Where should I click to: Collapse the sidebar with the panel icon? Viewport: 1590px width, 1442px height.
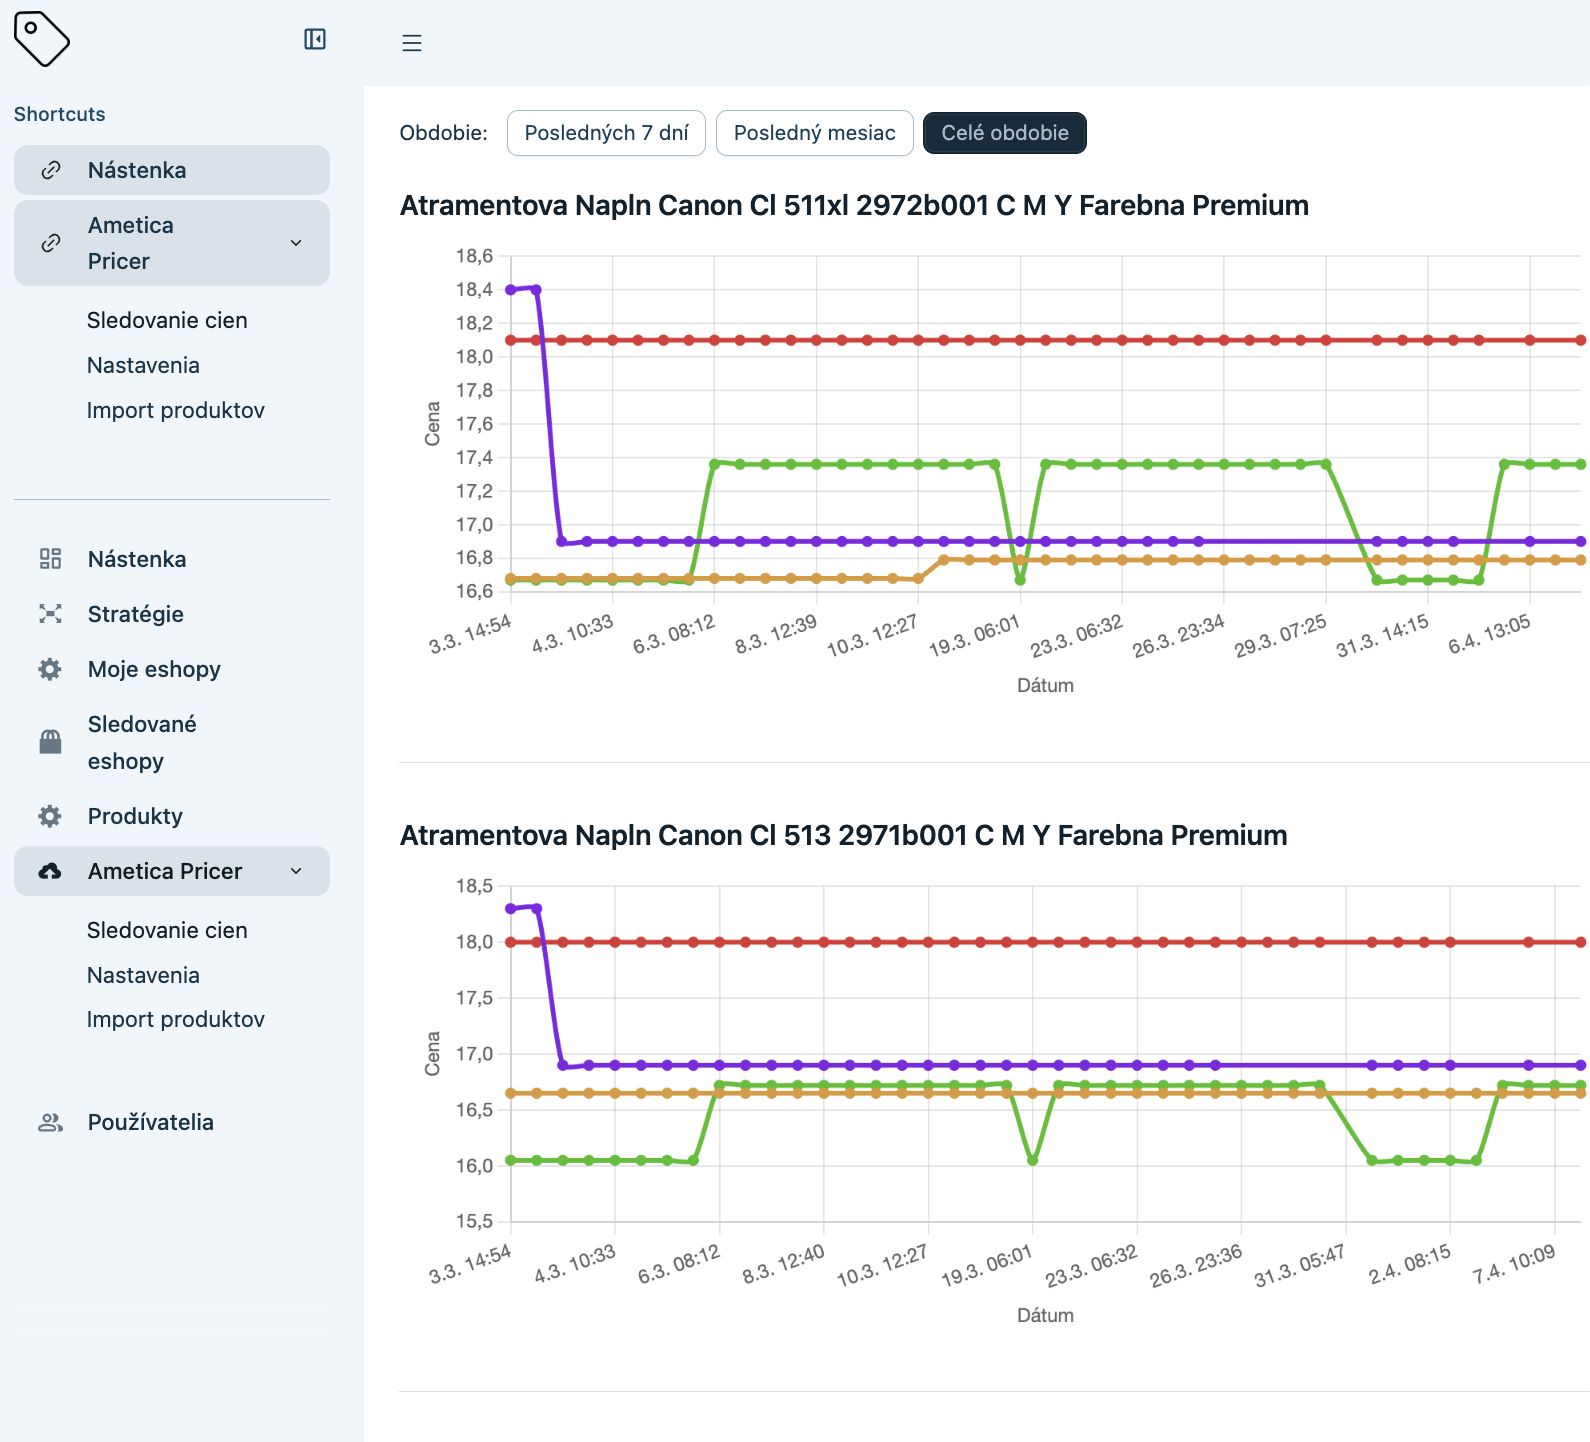[315, 39]
